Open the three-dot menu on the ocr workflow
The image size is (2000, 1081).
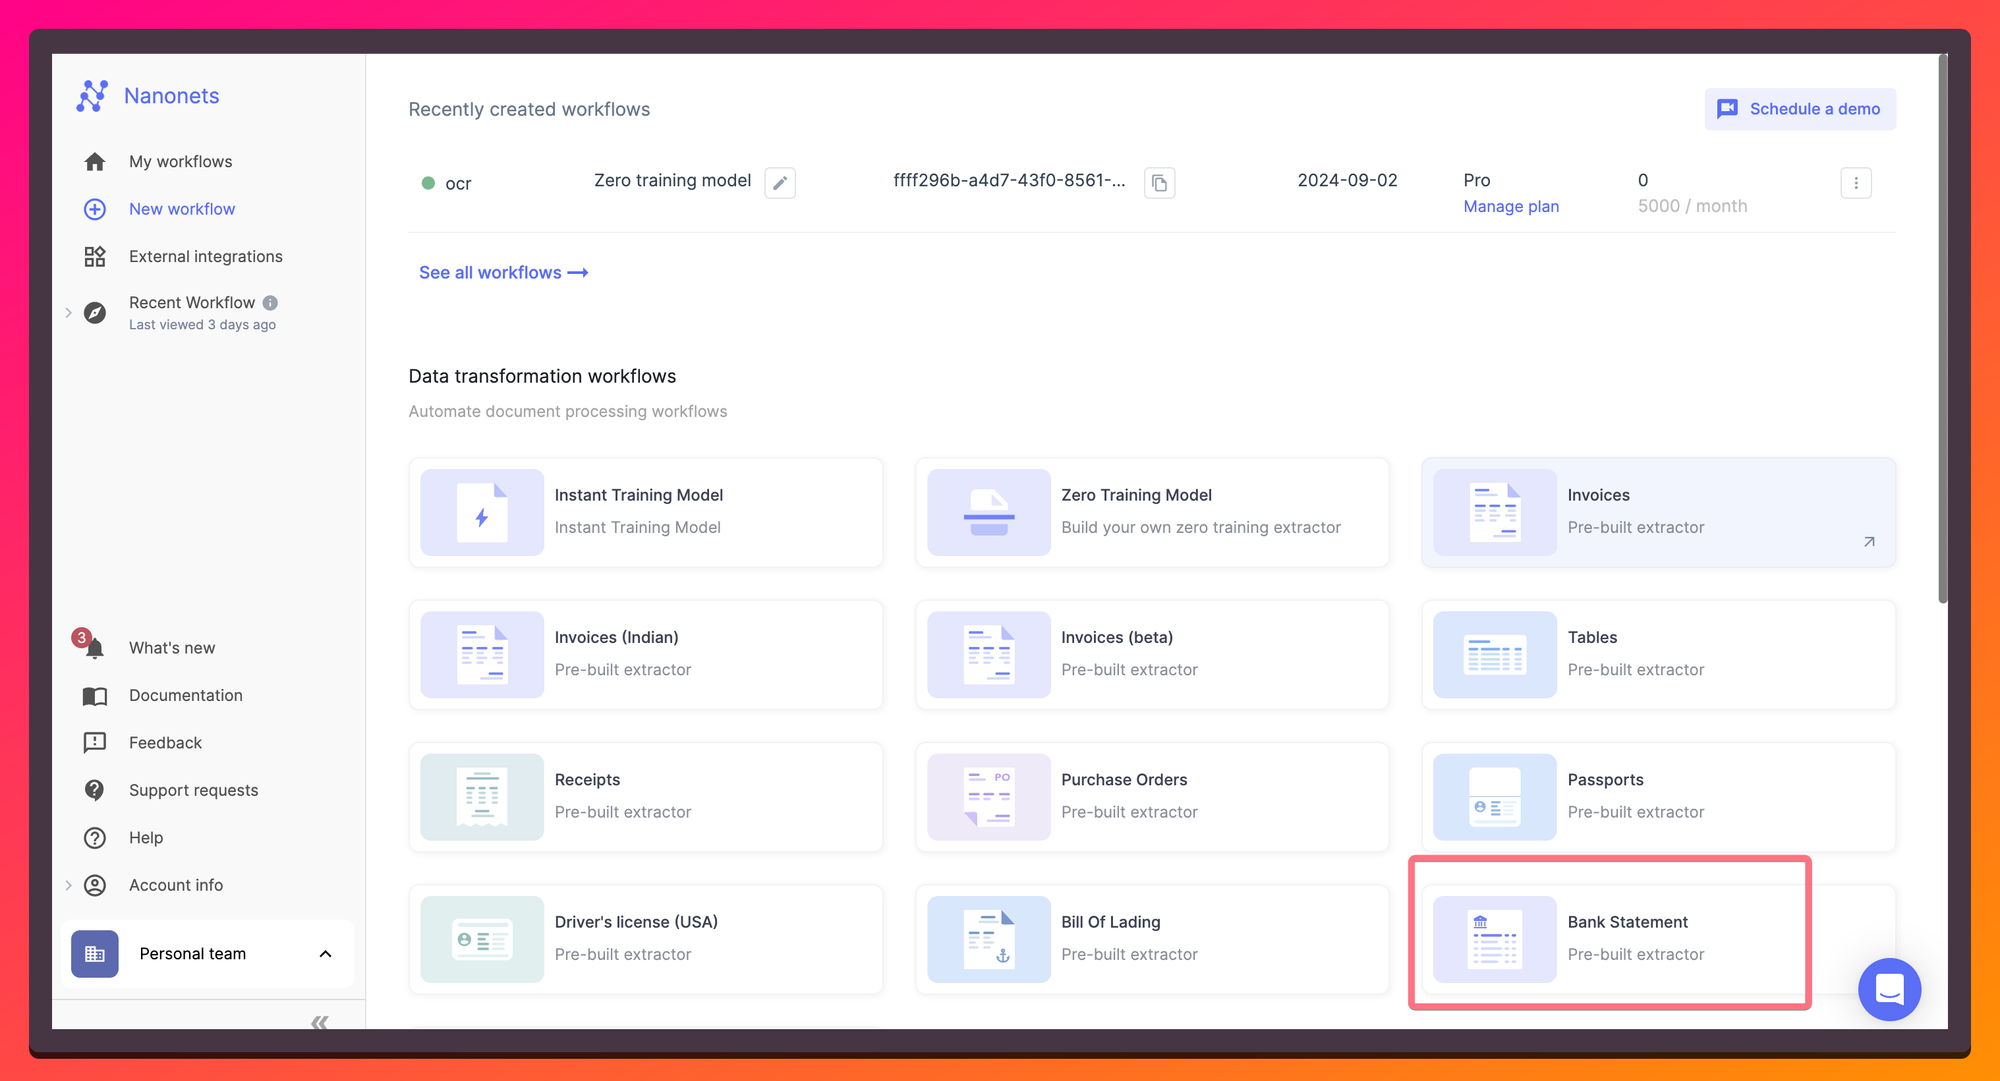coord(1856,183)
